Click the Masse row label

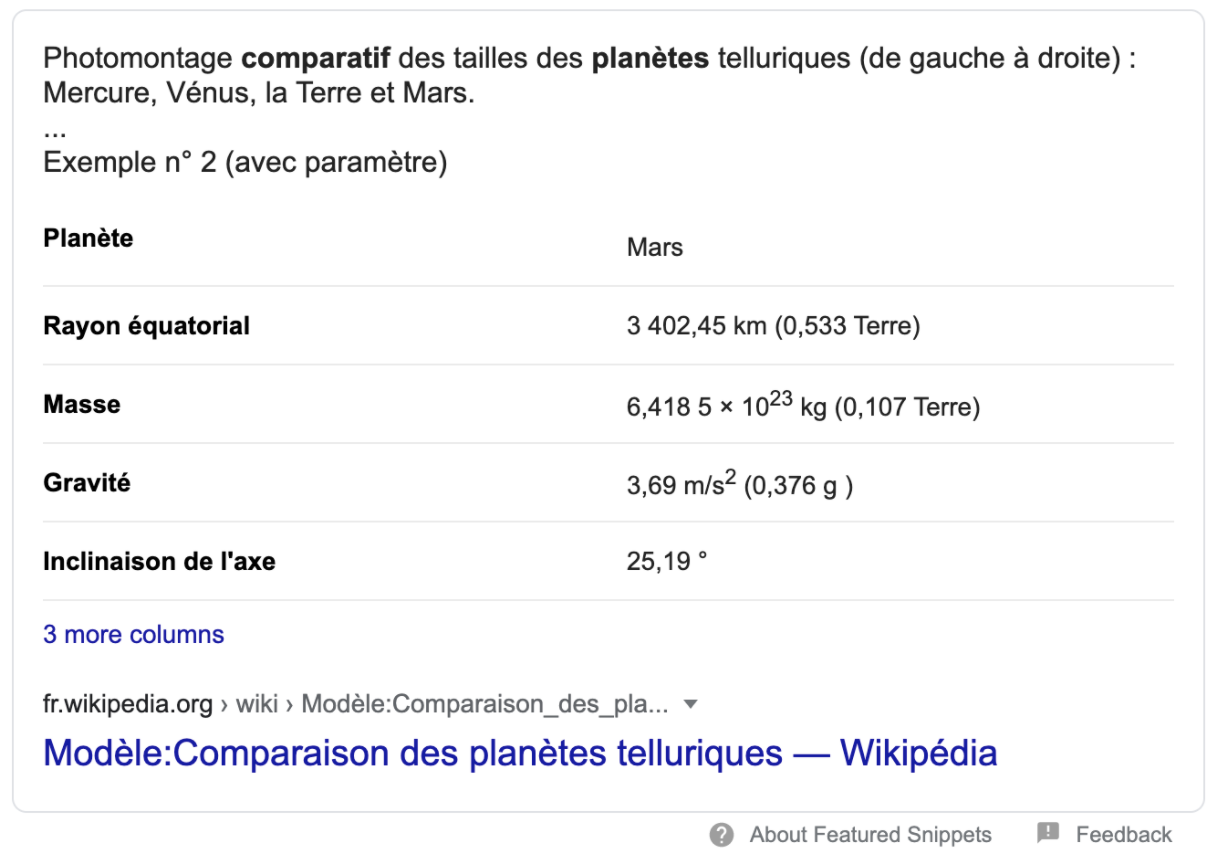(x=82, y=405)
